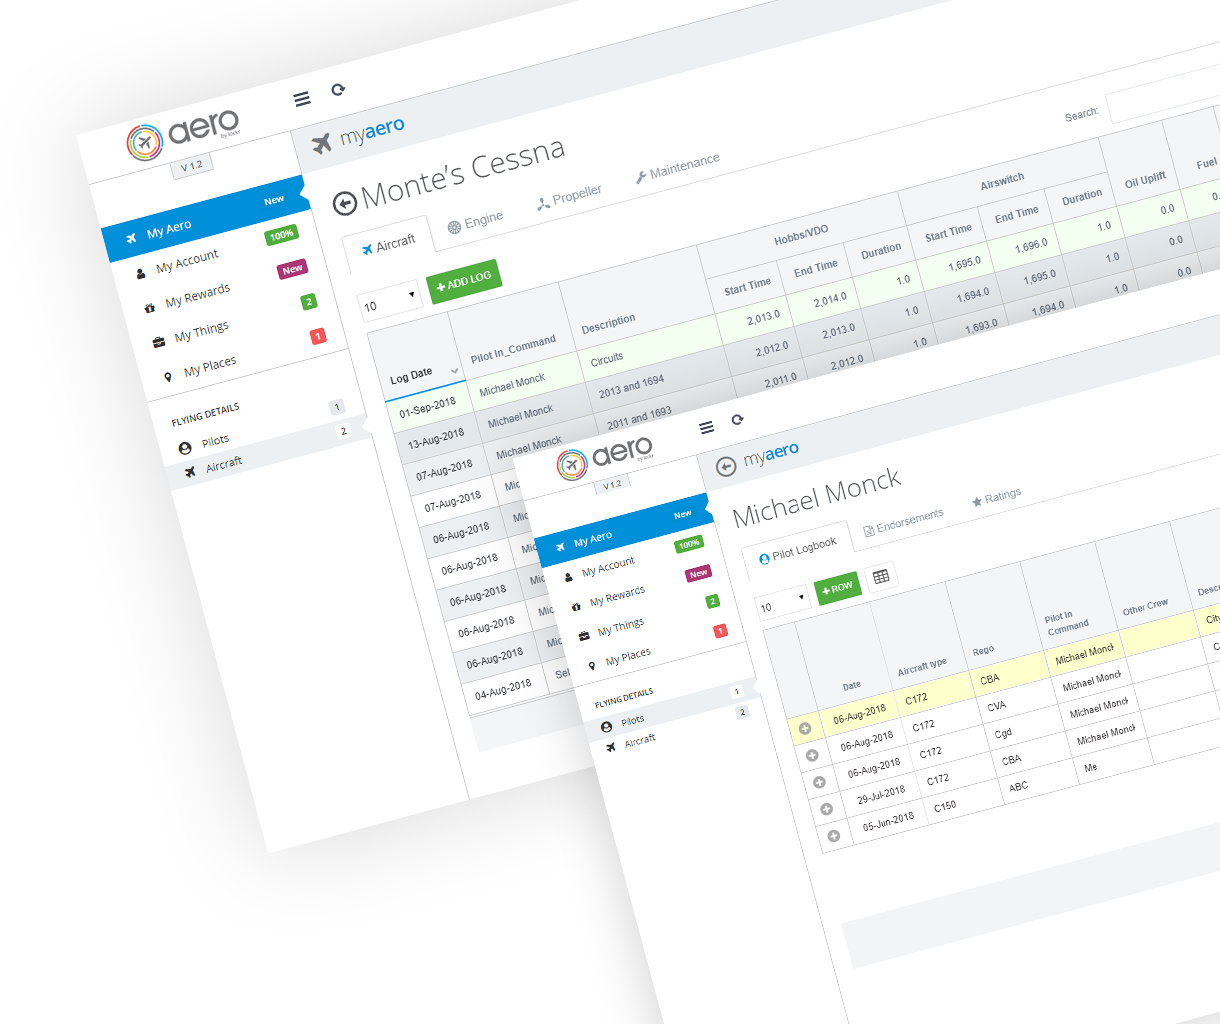The height and width of the screenshot is (1024, 1220).
Task: Click the Pilot In_Command column header, aircraft log
Action: [x=513, y=350]
